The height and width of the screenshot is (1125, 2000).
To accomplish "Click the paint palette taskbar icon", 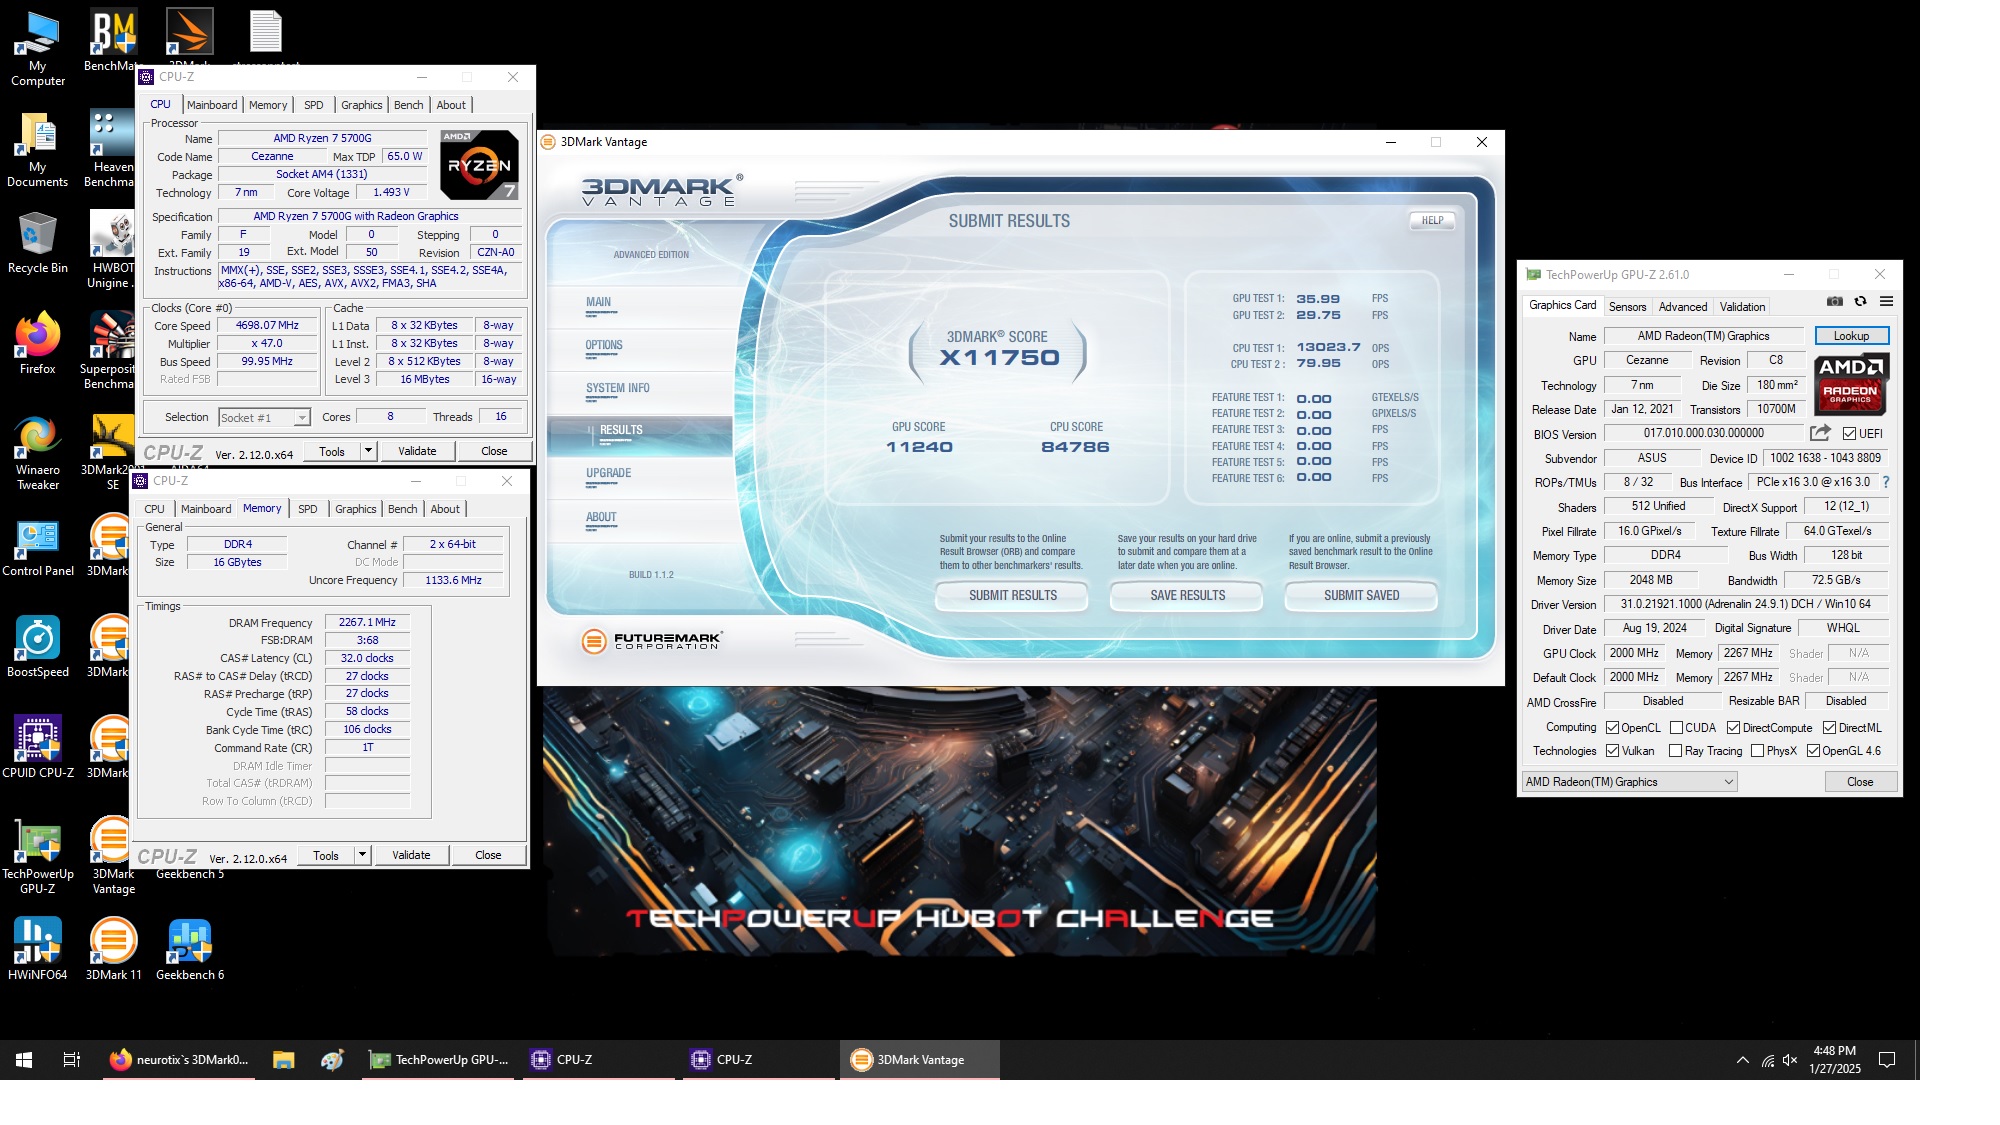I will click(x=332, y=1060).
